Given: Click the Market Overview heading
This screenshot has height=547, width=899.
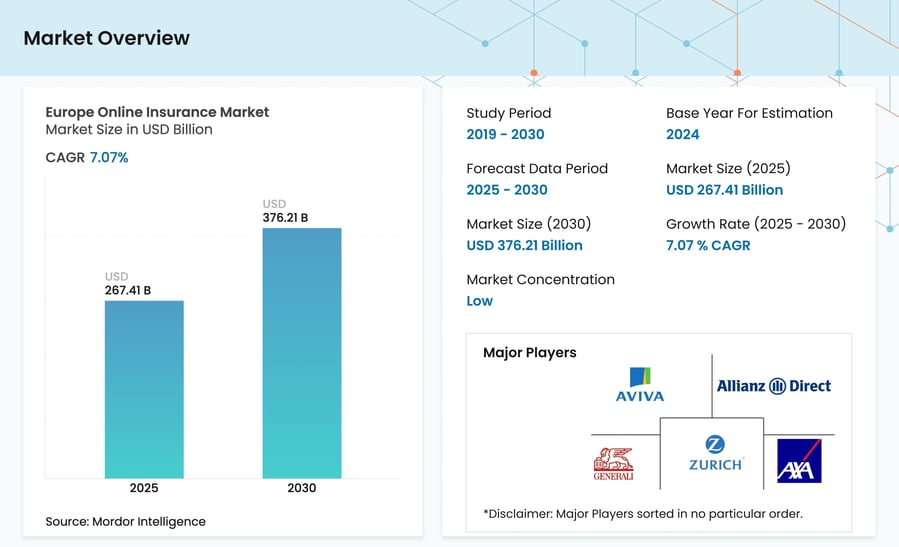Looking at the screenshot, I should click(107, 38).
